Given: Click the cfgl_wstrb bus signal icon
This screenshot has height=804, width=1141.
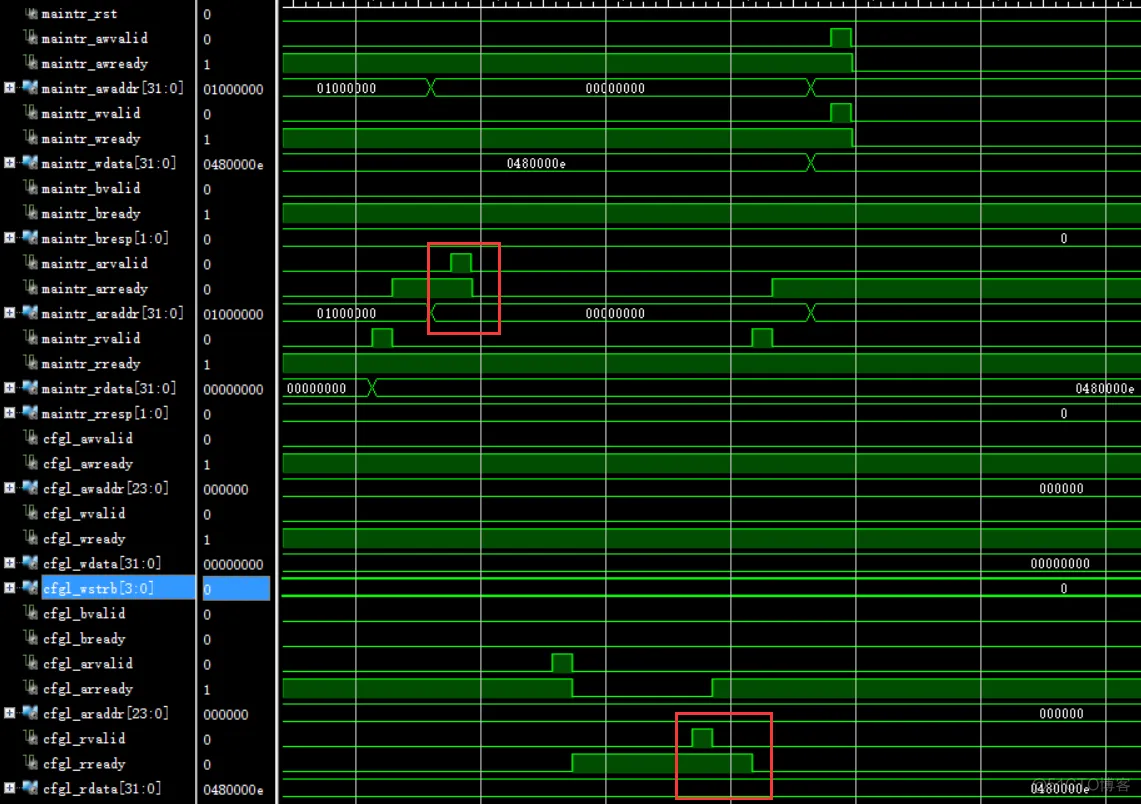Looking at the screenshot, I should 30,588.
